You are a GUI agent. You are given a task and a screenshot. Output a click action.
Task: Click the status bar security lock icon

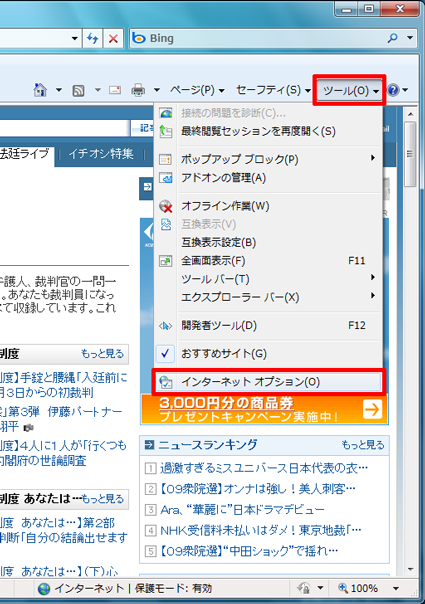[x=304, y=588]
